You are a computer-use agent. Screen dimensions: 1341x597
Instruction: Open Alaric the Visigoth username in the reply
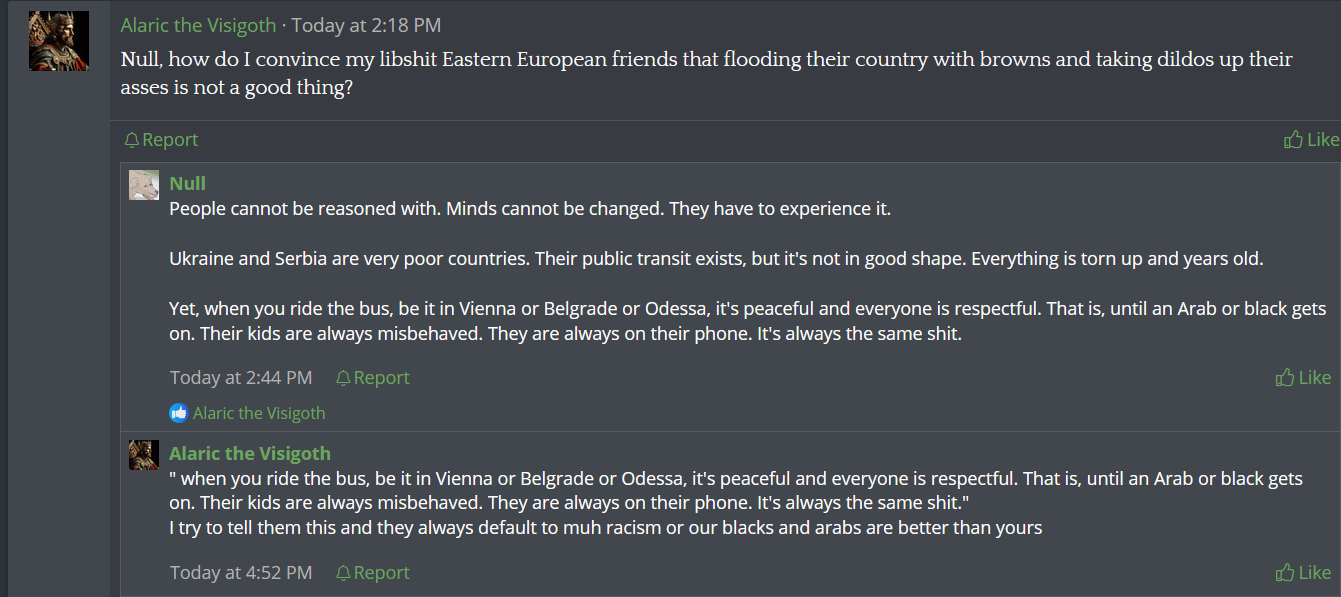click(x=250, y=453)
